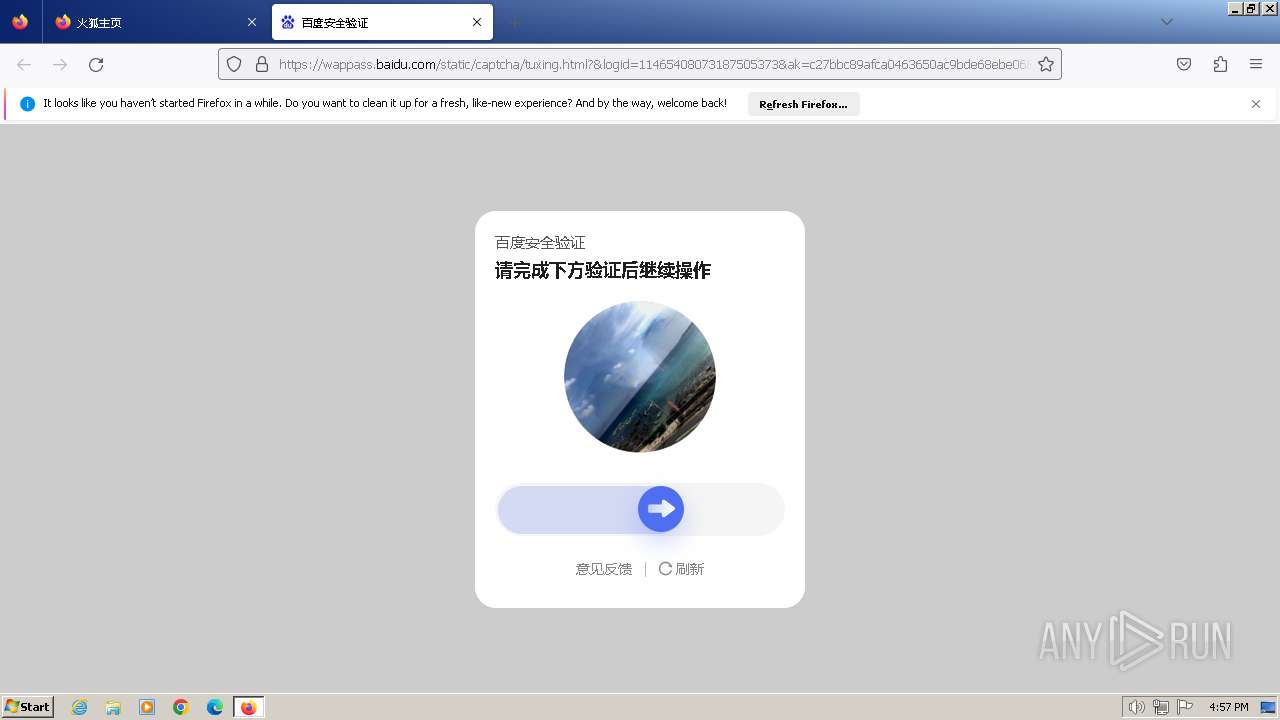Minimize the Firefox window

(x=1235, y=8)
